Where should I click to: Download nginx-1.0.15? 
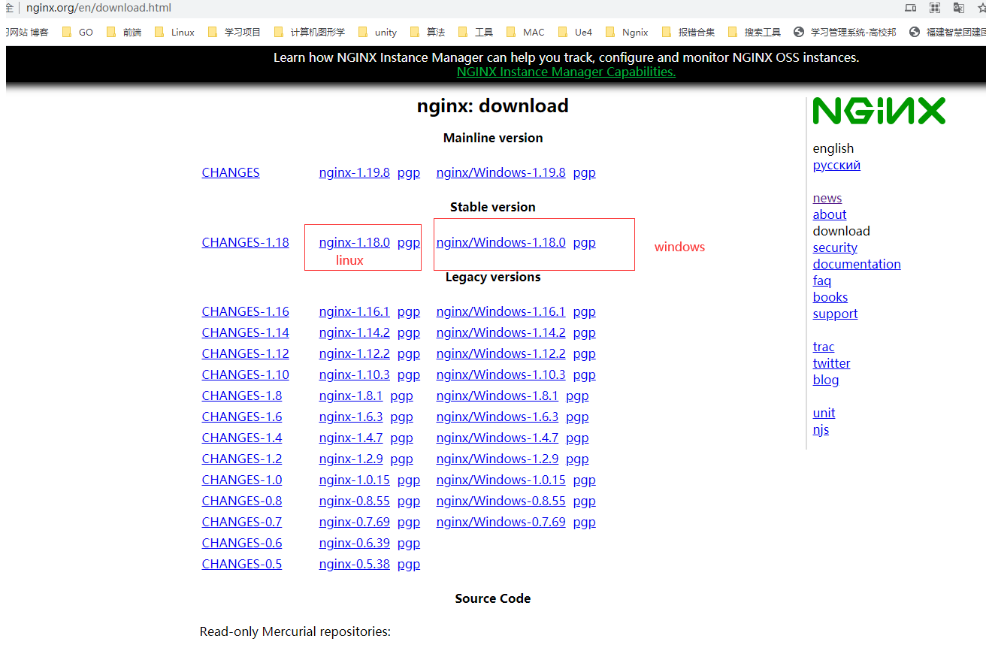click(354, 480)
